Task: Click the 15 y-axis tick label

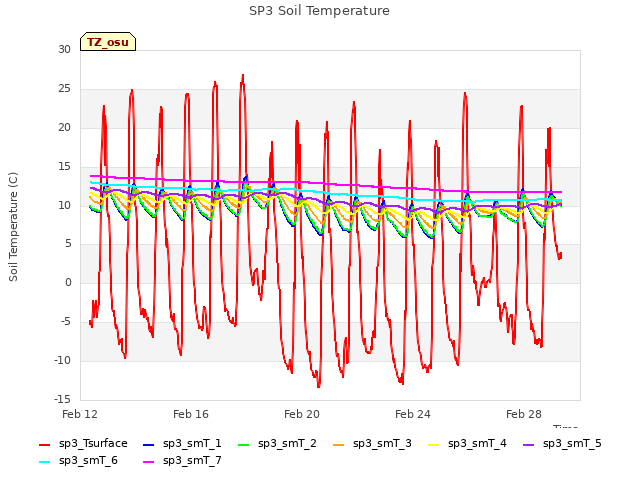Action: coord(64,167)
